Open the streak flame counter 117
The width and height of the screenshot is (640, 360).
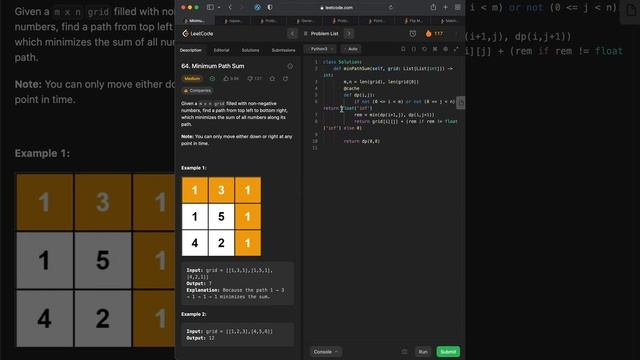(434, 33)
